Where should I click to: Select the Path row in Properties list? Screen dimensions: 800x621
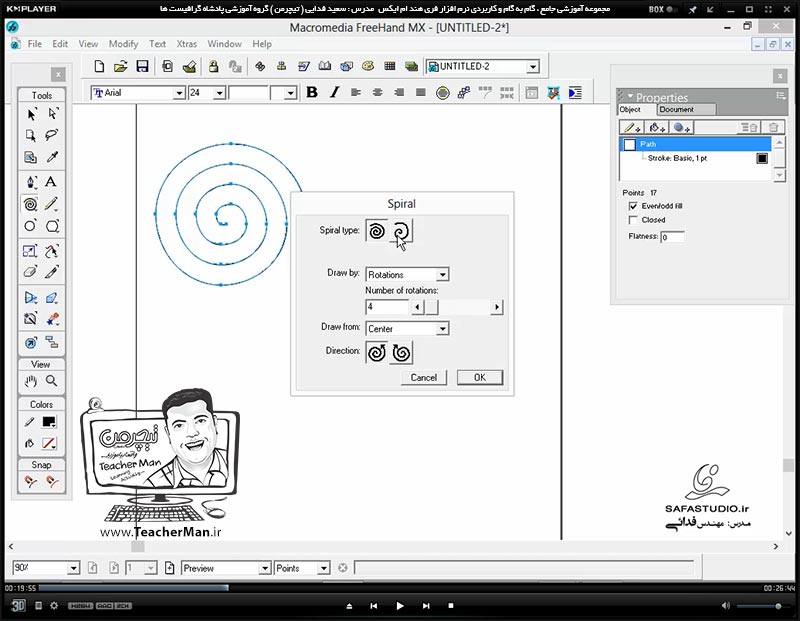695,144
